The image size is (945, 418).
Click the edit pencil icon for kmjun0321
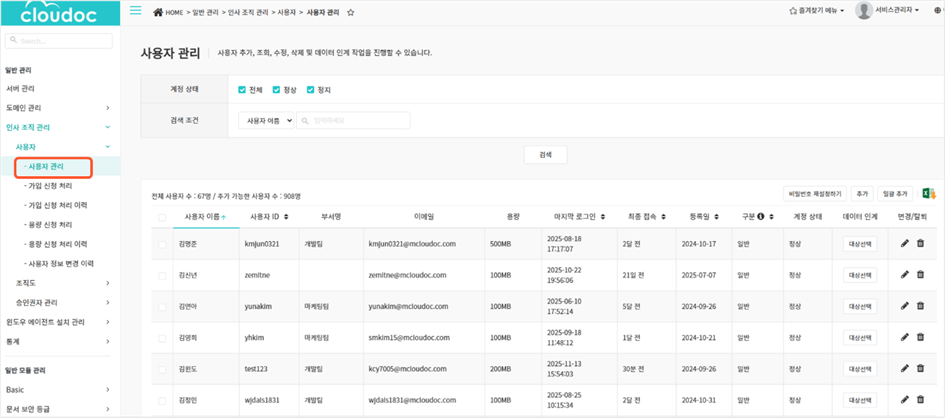(905, 243)
